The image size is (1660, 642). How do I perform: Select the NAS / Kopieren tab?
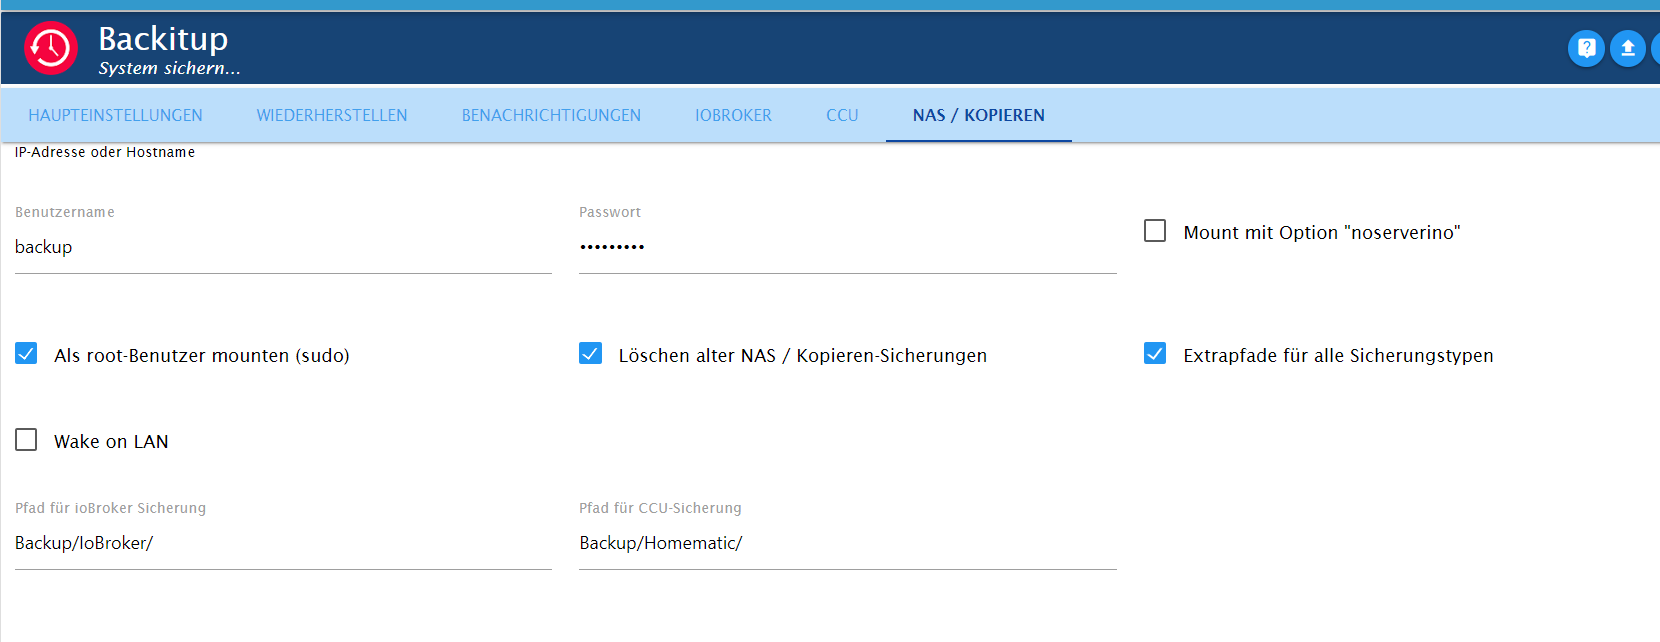[x=979, y=115]
